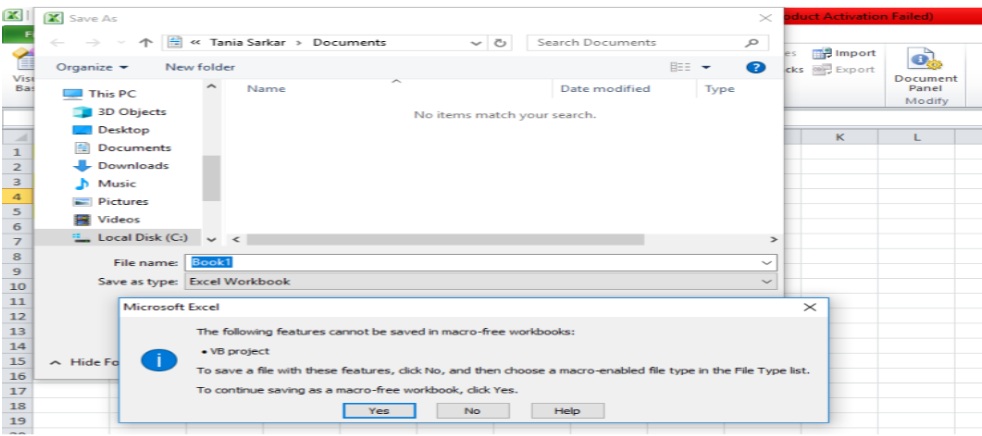Click Documents in the address path

[x=349, y=43]
